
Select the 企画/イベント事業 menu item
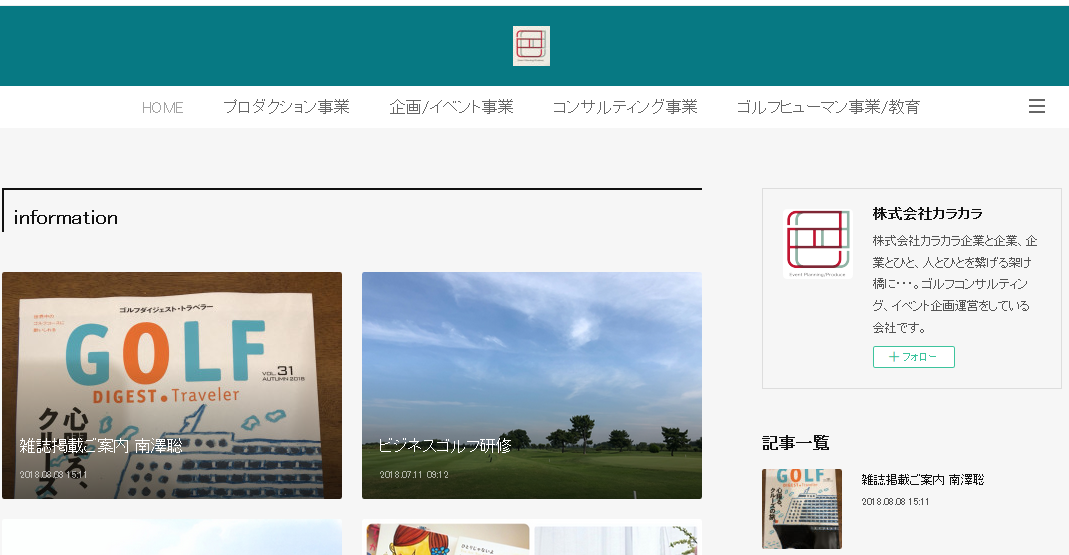coord(451,107)
